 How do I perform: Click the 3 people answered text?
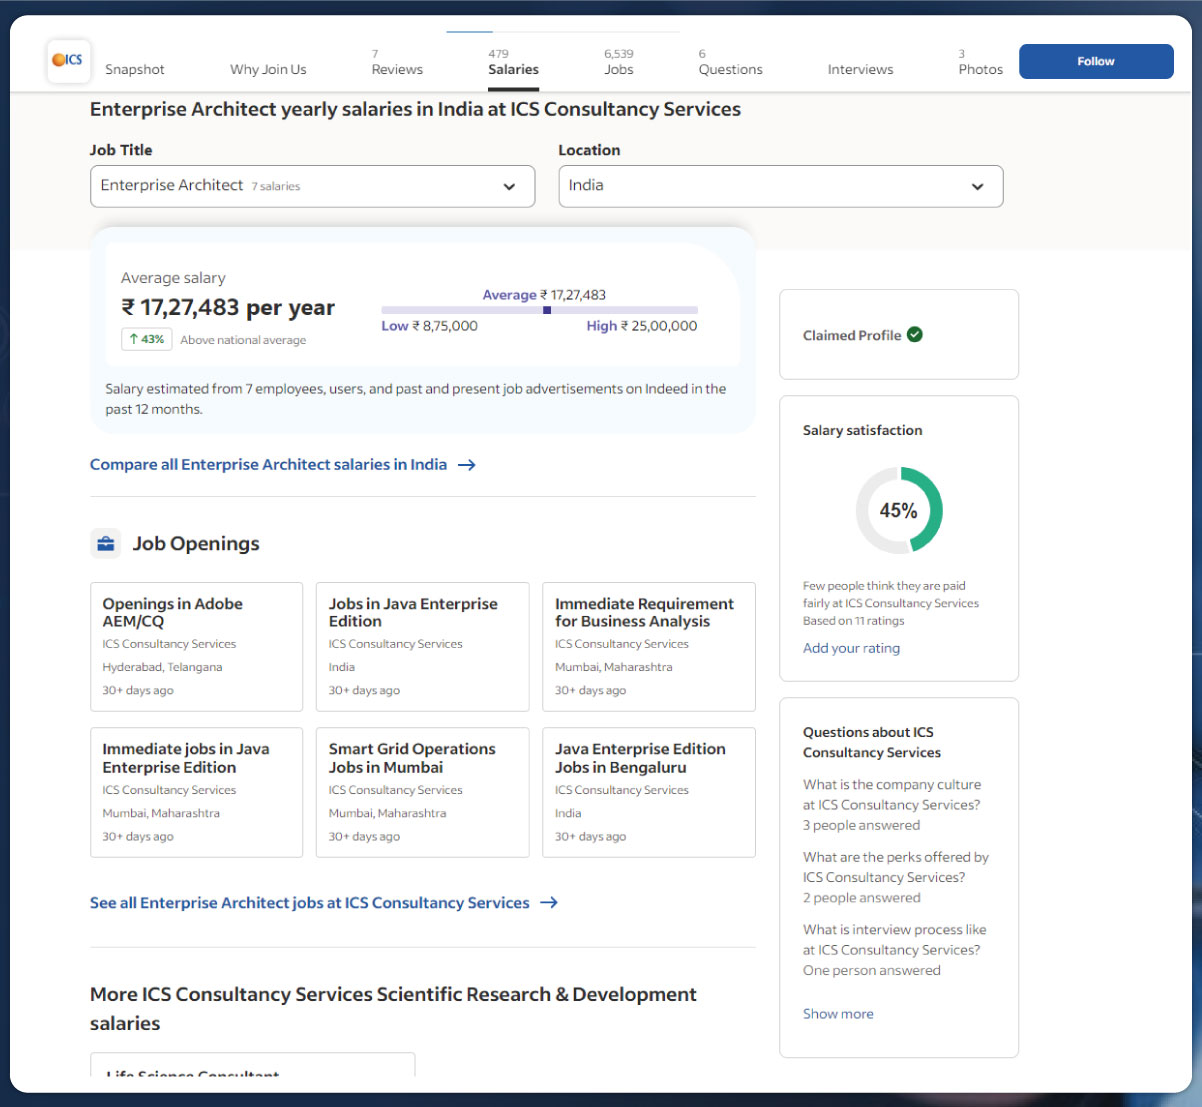[x=861, y=825]
